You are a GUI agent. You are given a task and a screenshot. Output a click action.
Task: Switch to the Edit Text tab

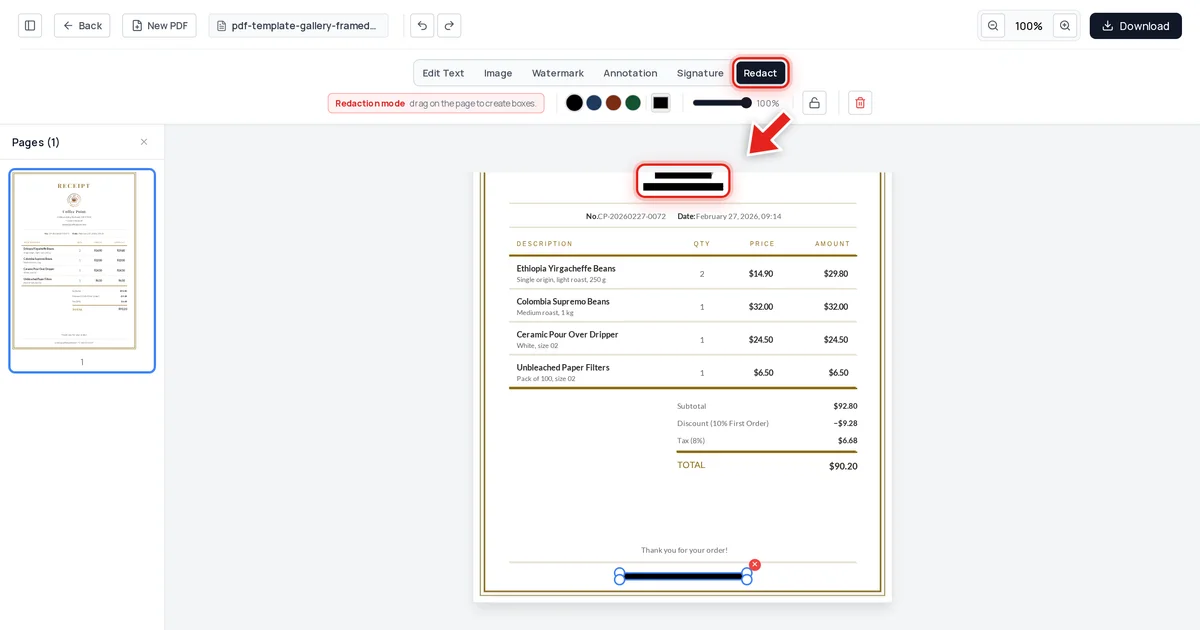tap(443, 73)
